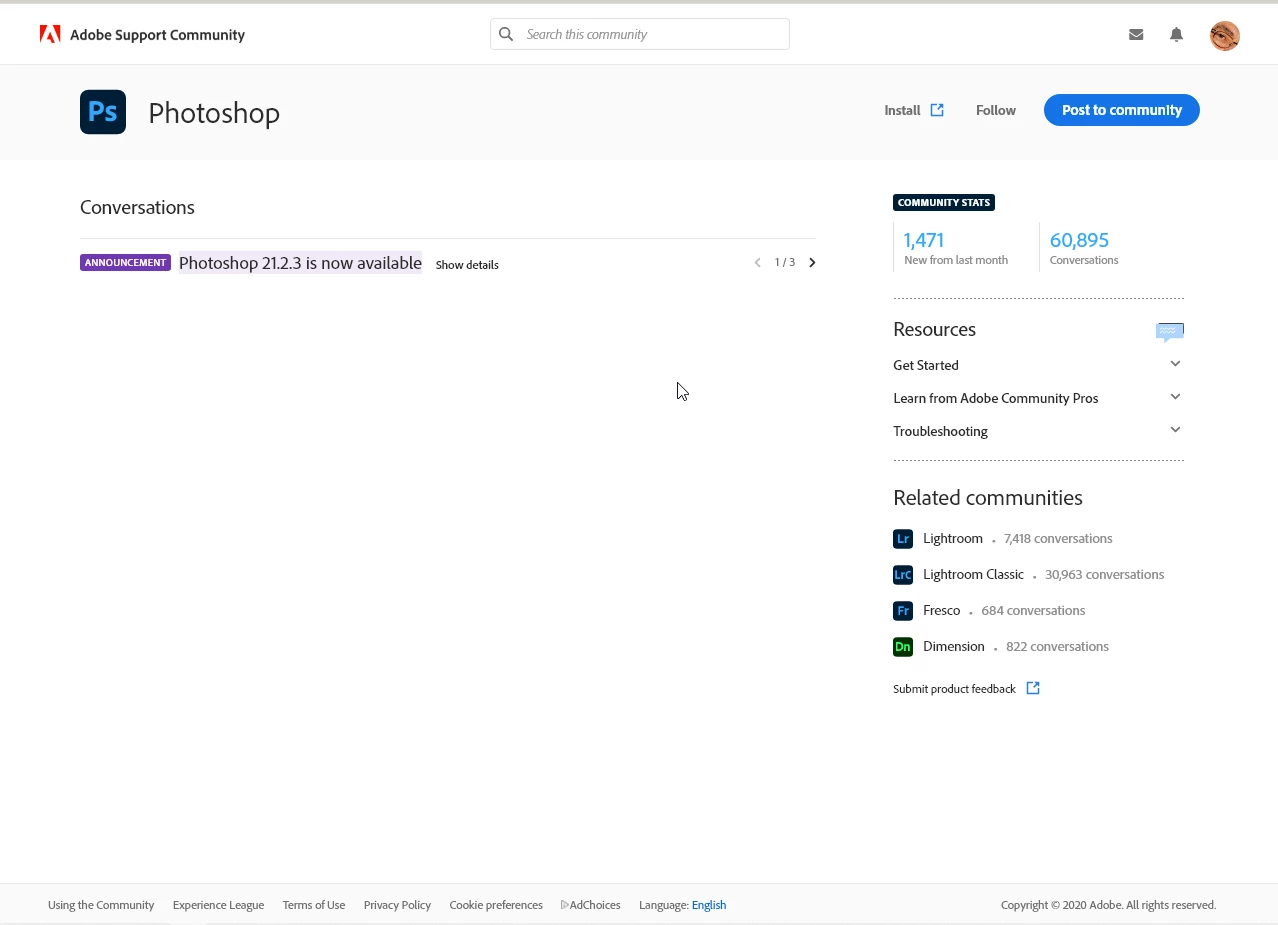Click the external link icon beside Install

[937, 110]
